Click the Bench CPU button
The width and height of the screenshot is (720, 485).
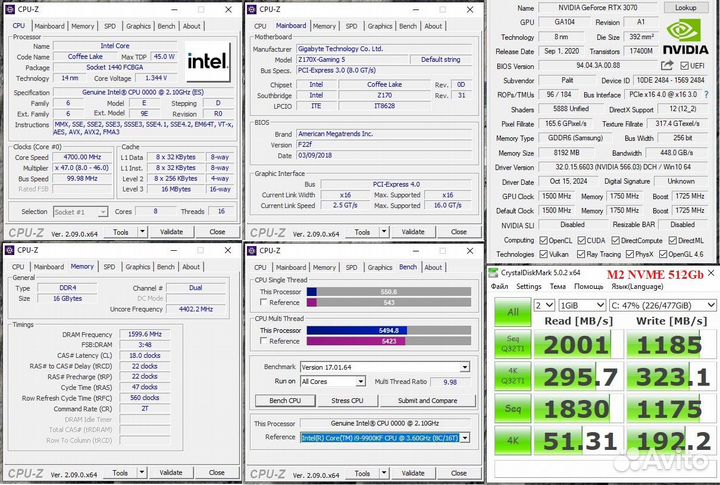(285, 400)
